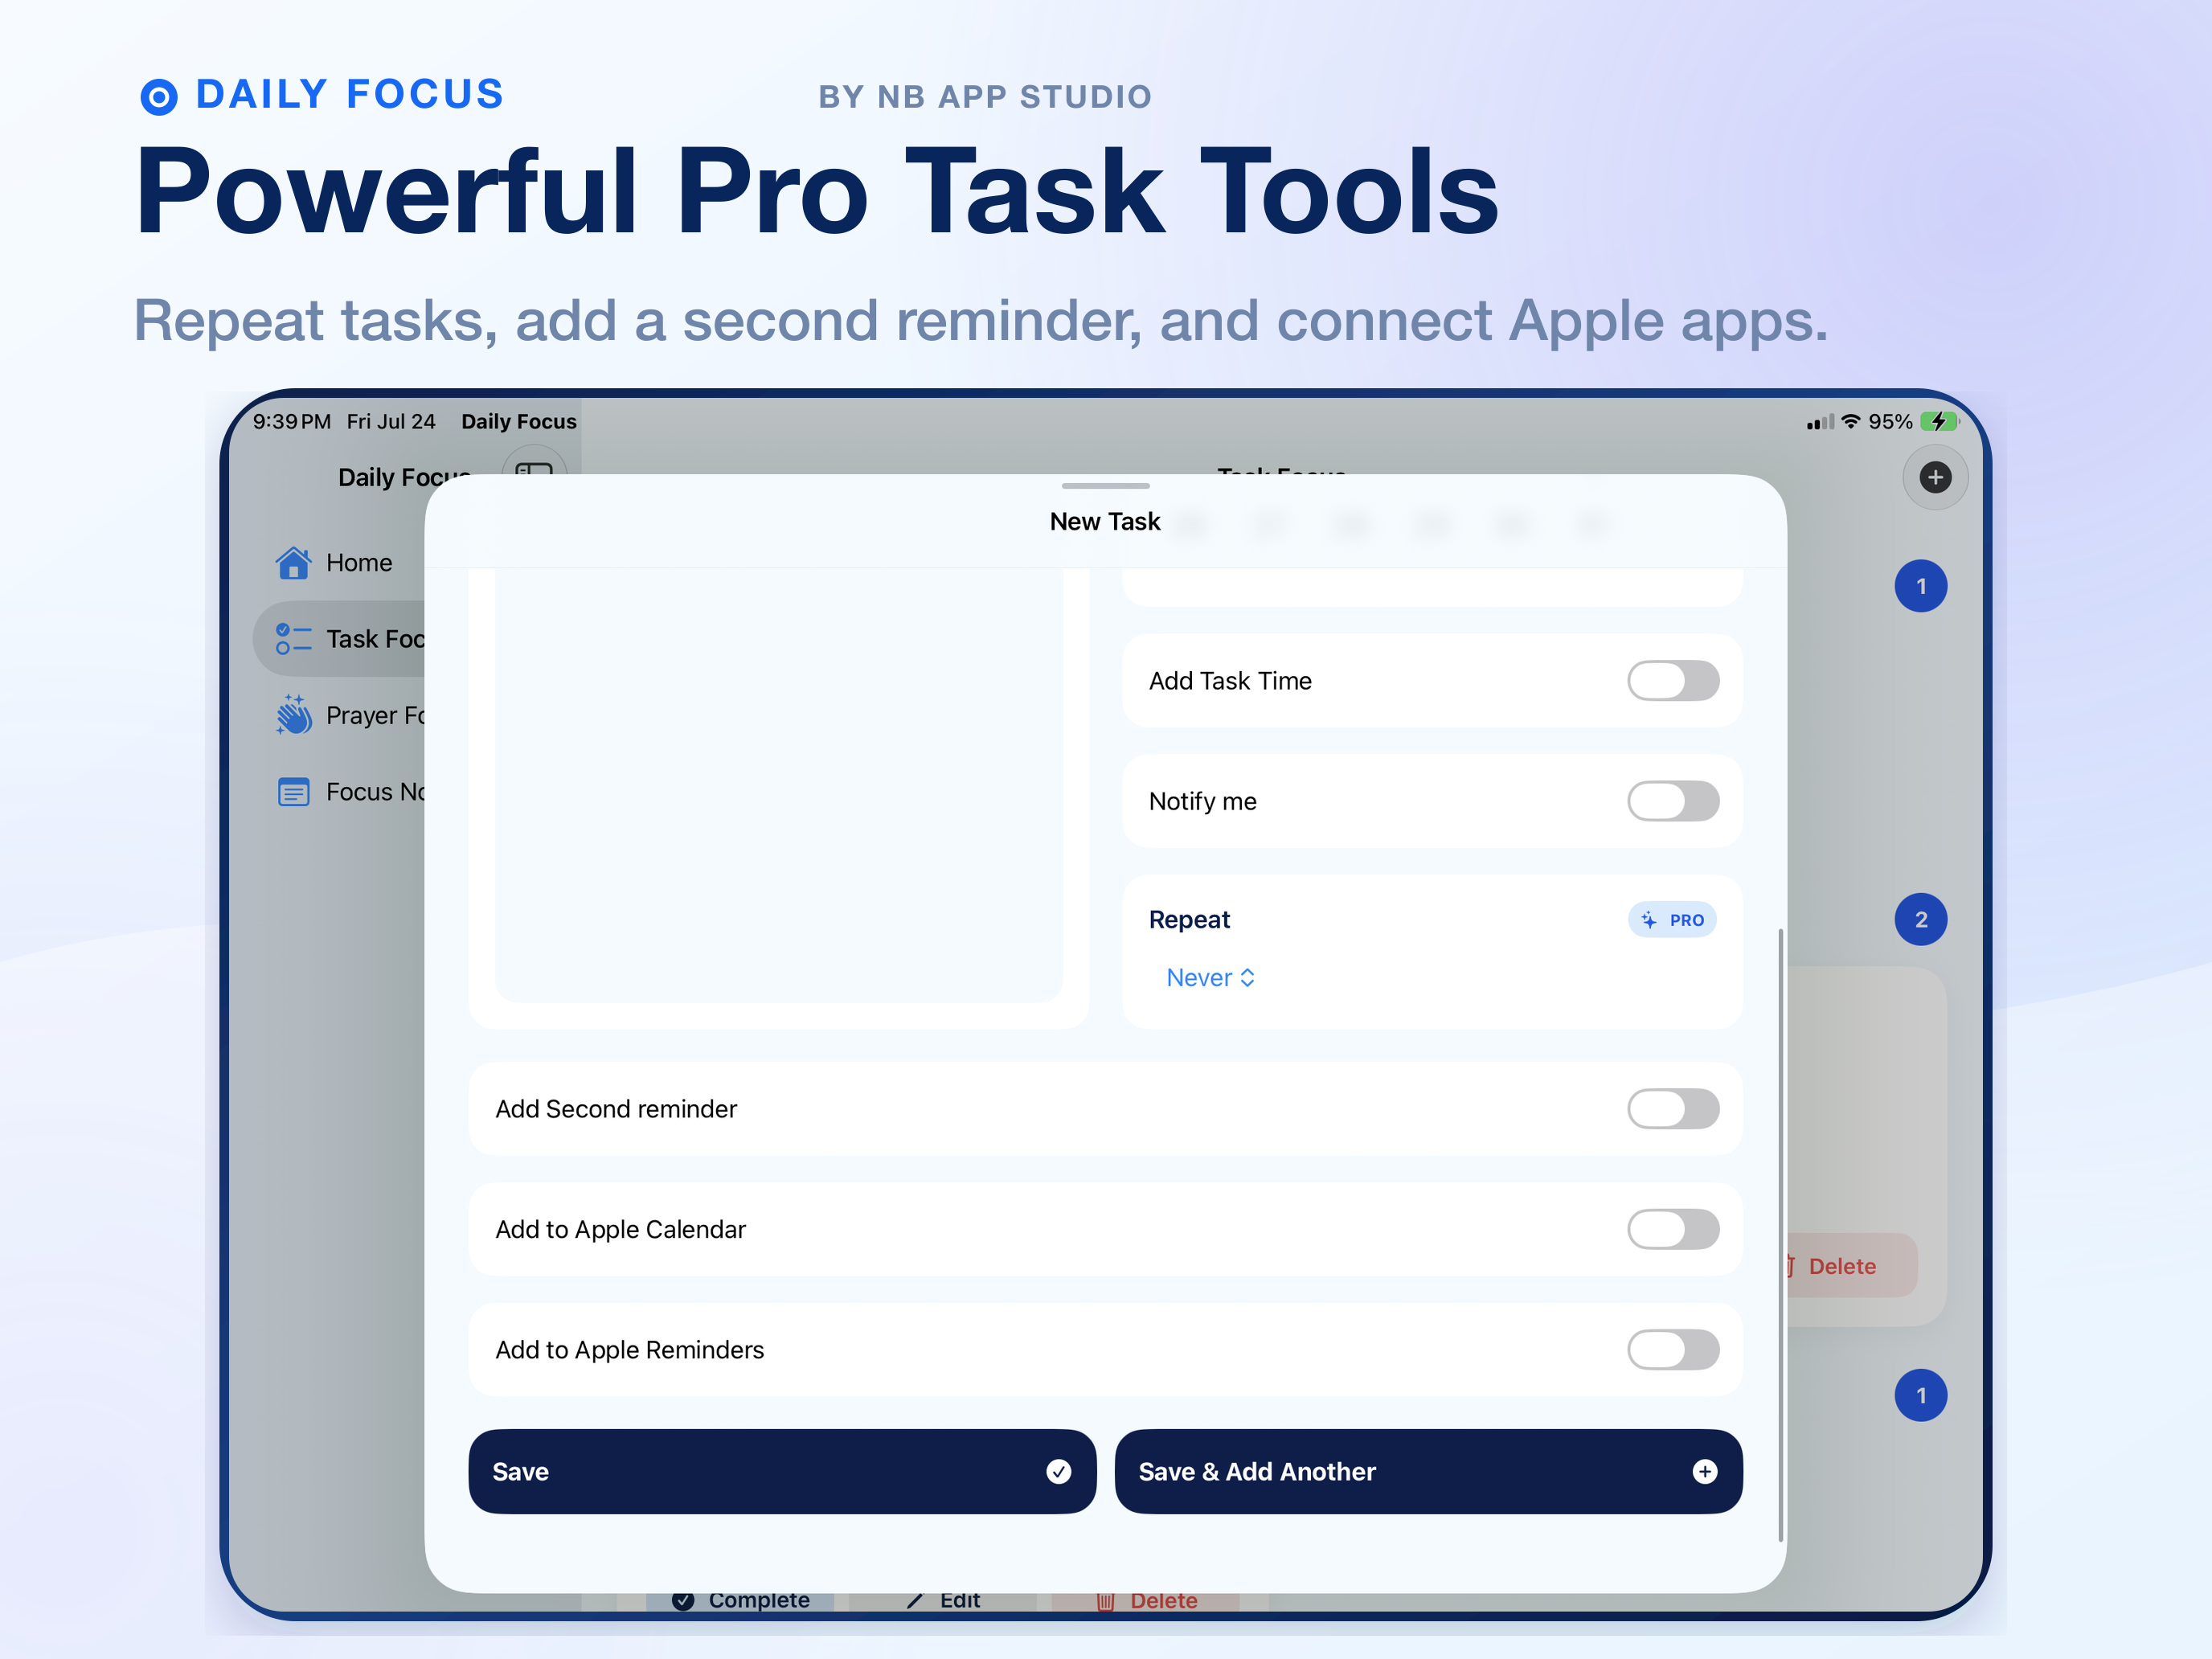Click the PRO sparkle badge in Repeat
The width and height of the screenshot is (2212, 1659).
click(1672, 920)
